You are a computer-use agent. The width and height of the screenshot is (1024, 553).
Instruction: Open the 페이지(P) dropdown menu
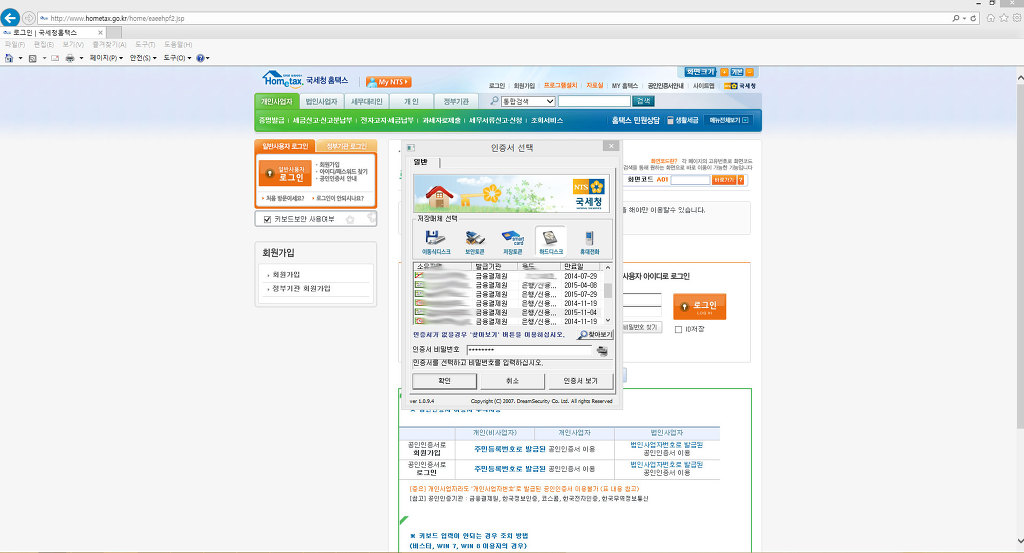tap(106, 58)
